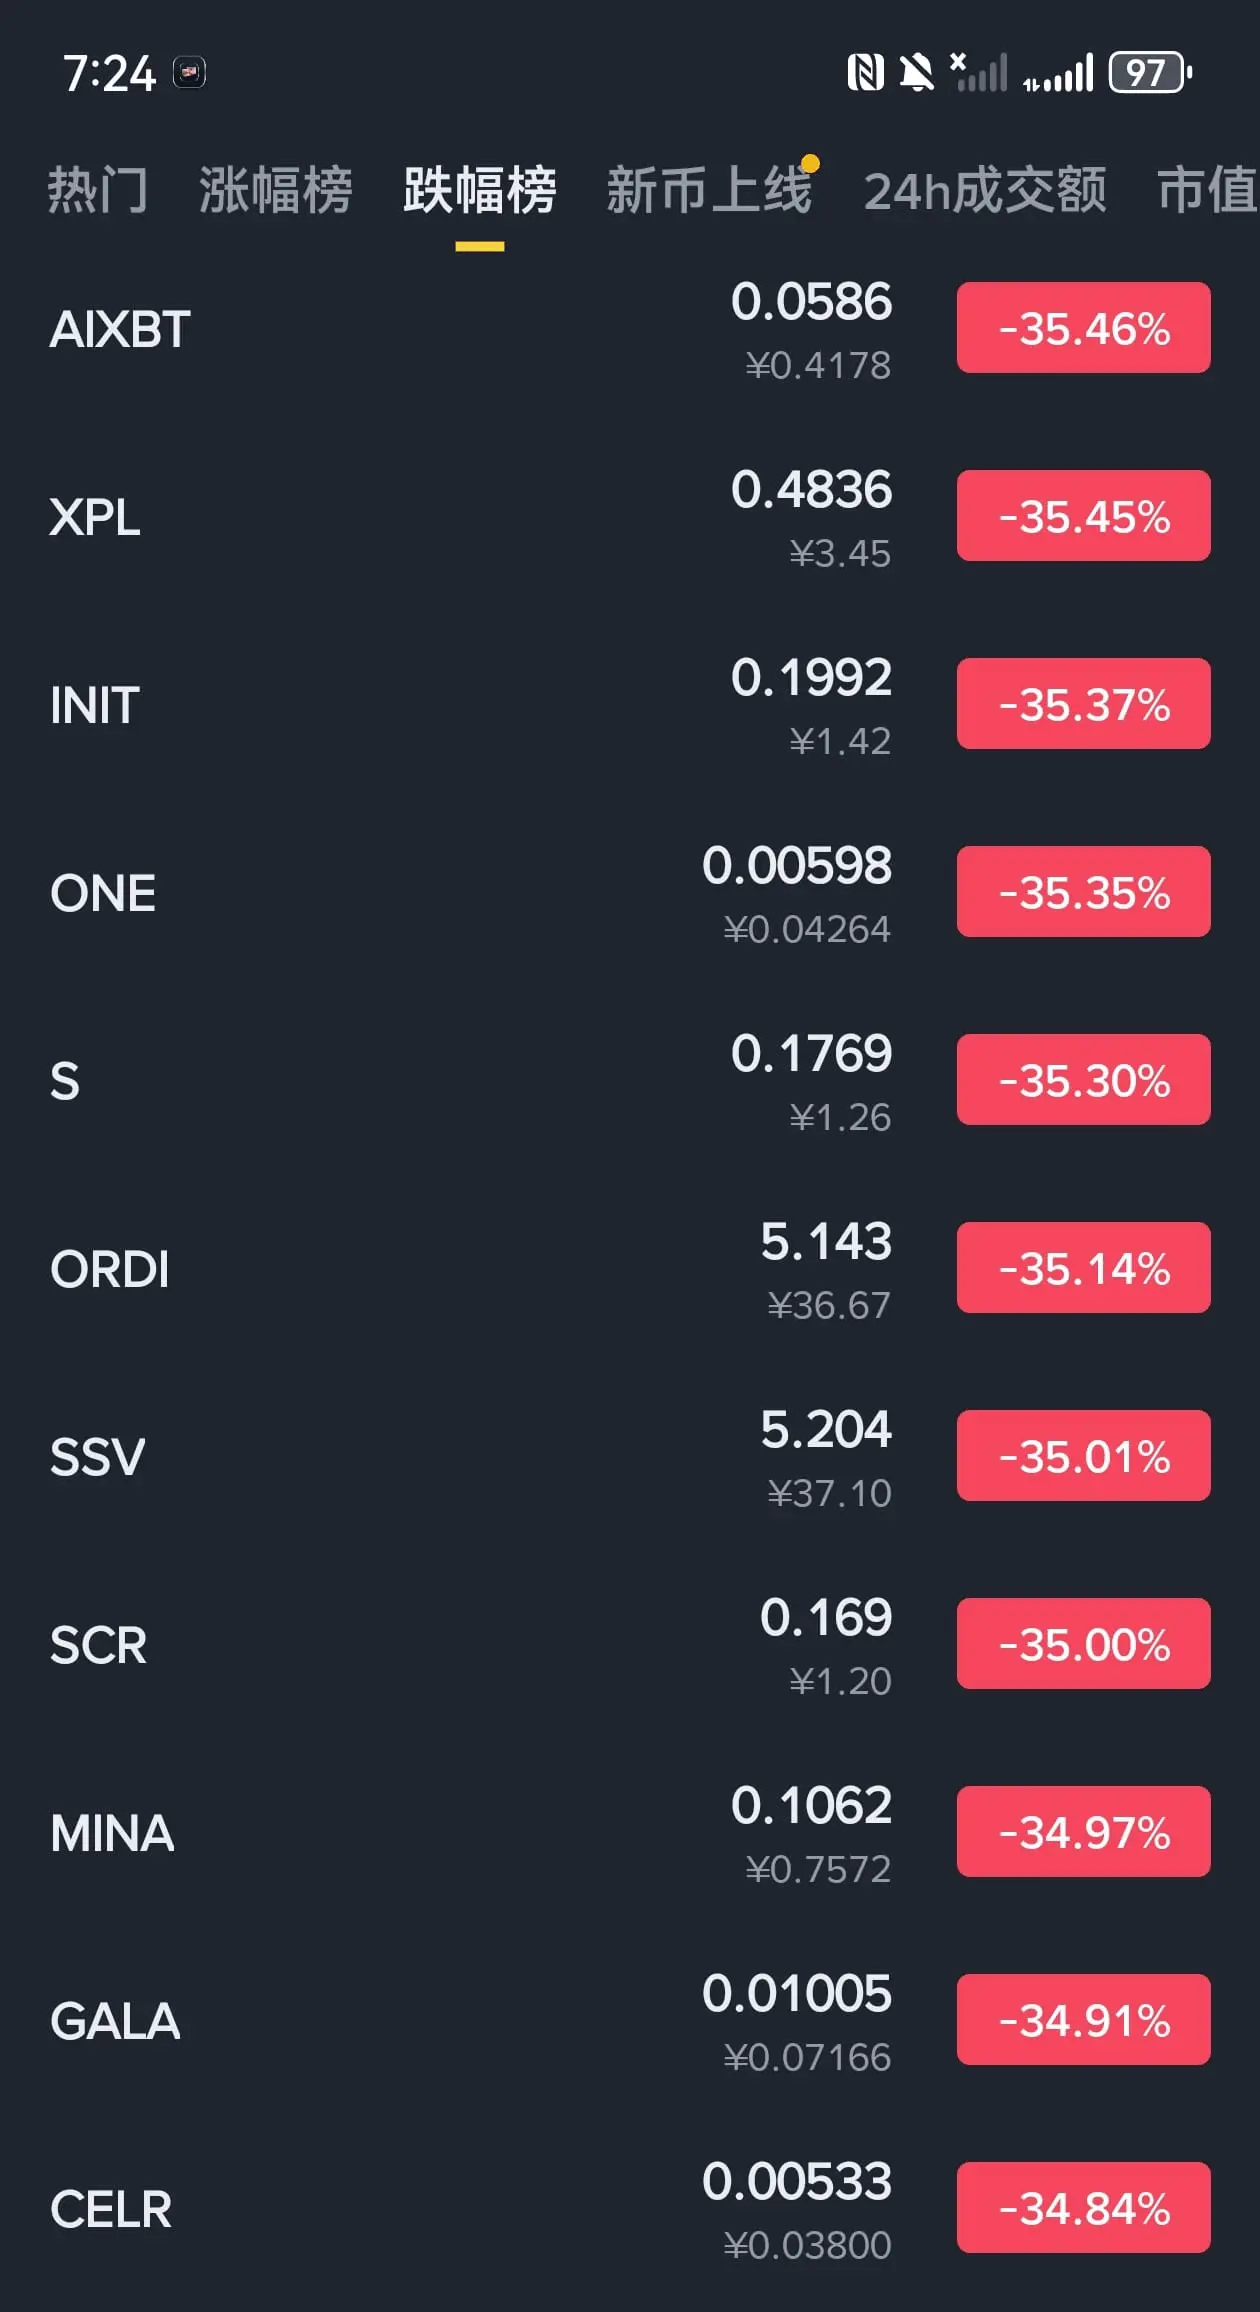This screenshot has height=2312, width=1260.
Task: Select the SSV coin name
Action: click(x=98, y=1457)
